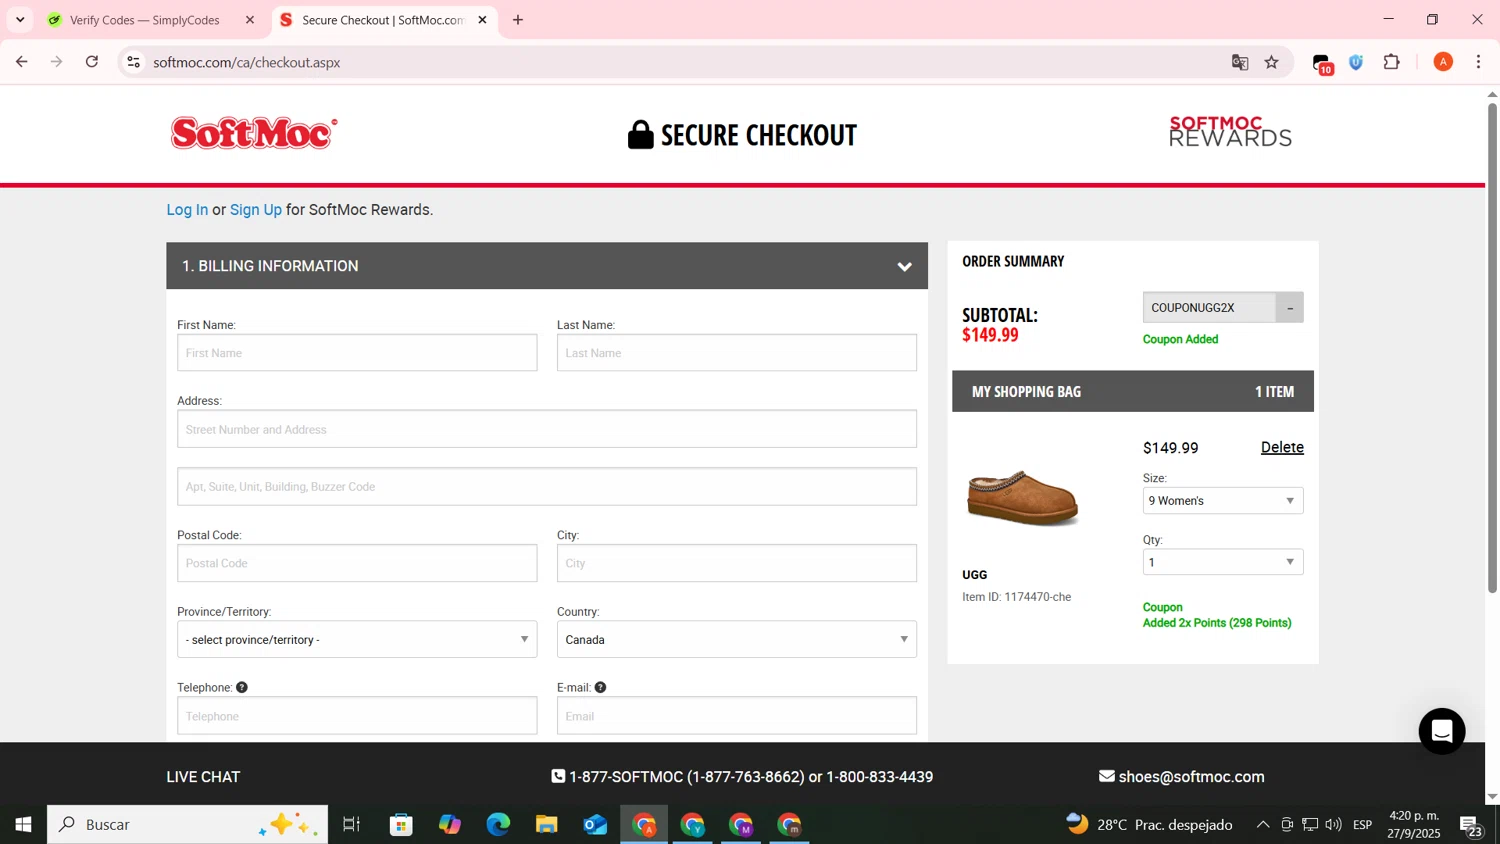1500x844 pixels.
Task: Click the MY SHOPPING BAG header
Action: (1133, 392)
